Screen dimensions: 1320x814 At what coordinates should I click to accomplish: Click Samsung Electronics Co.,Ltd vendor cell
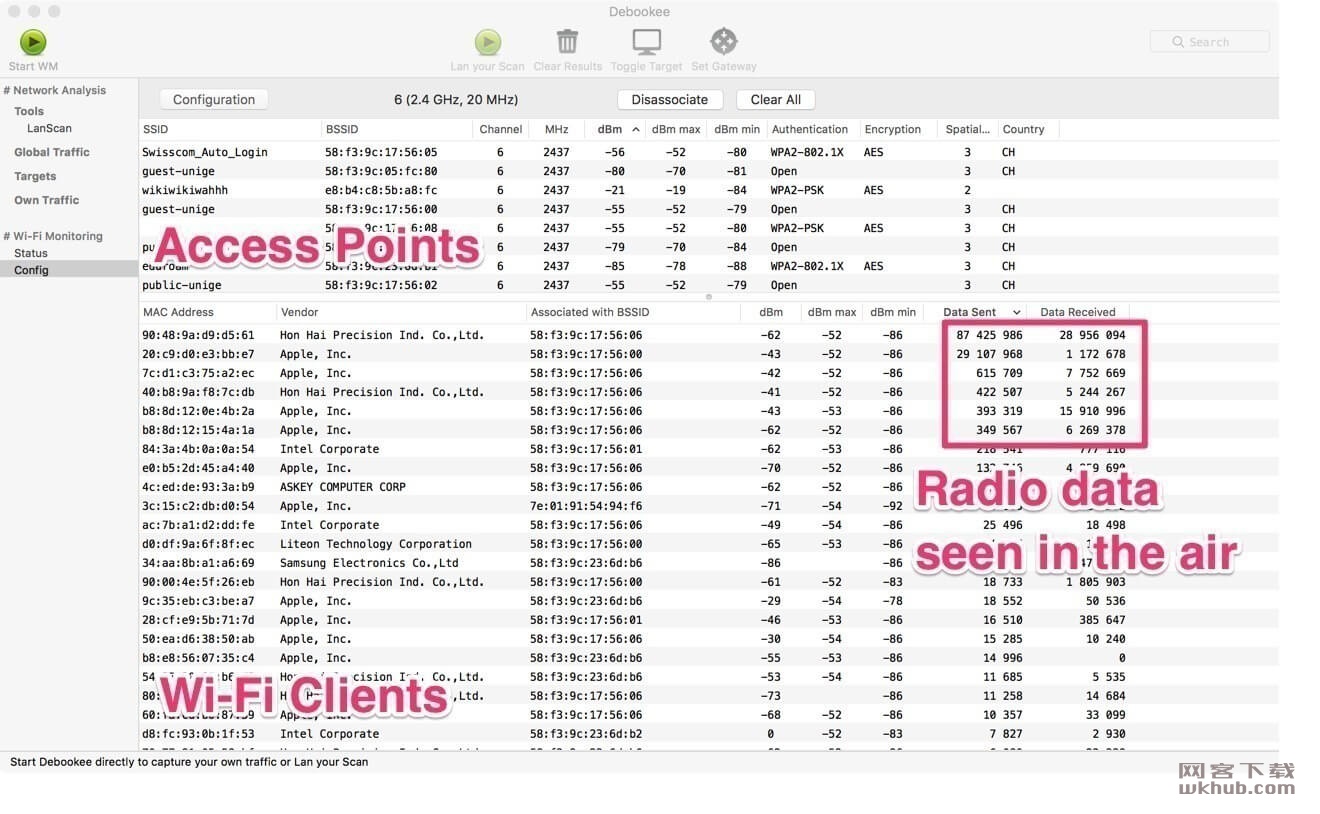coord(369,563)
